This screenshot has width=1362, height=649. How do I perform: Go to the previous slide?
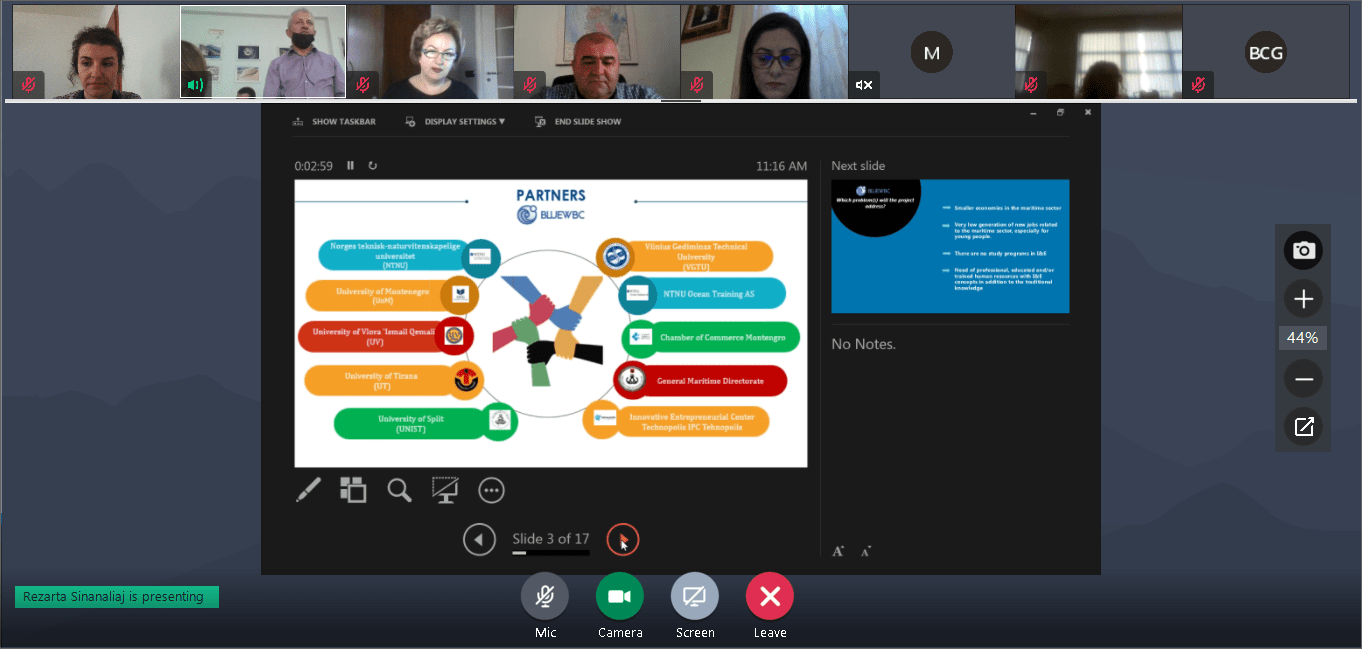click(479, 540)
